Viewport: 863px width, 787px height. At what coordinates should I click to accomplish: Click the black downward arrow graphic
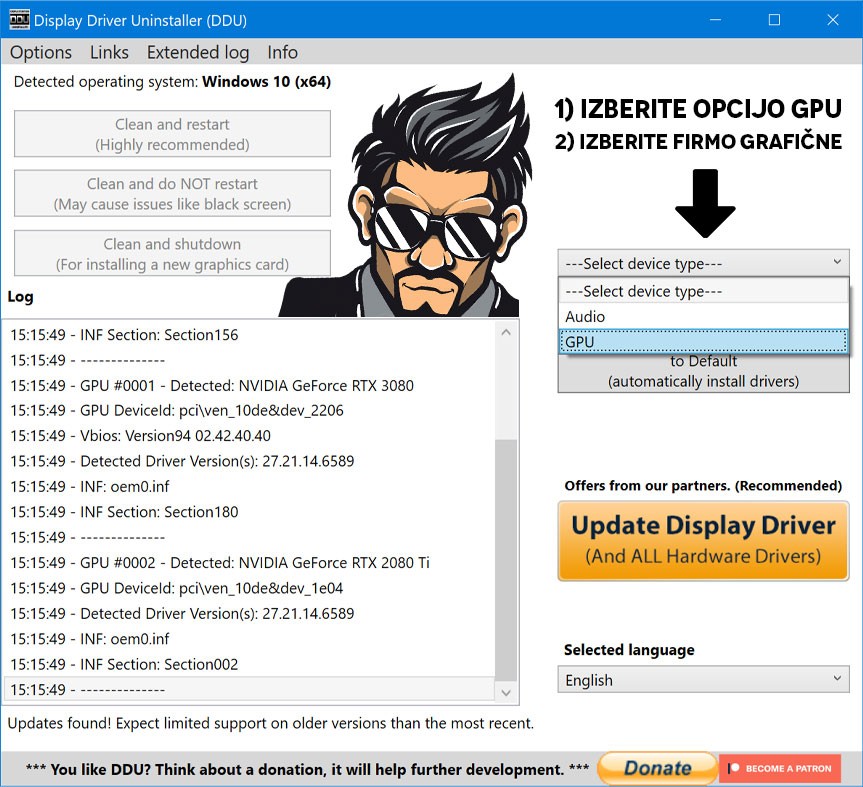point(705,203)
